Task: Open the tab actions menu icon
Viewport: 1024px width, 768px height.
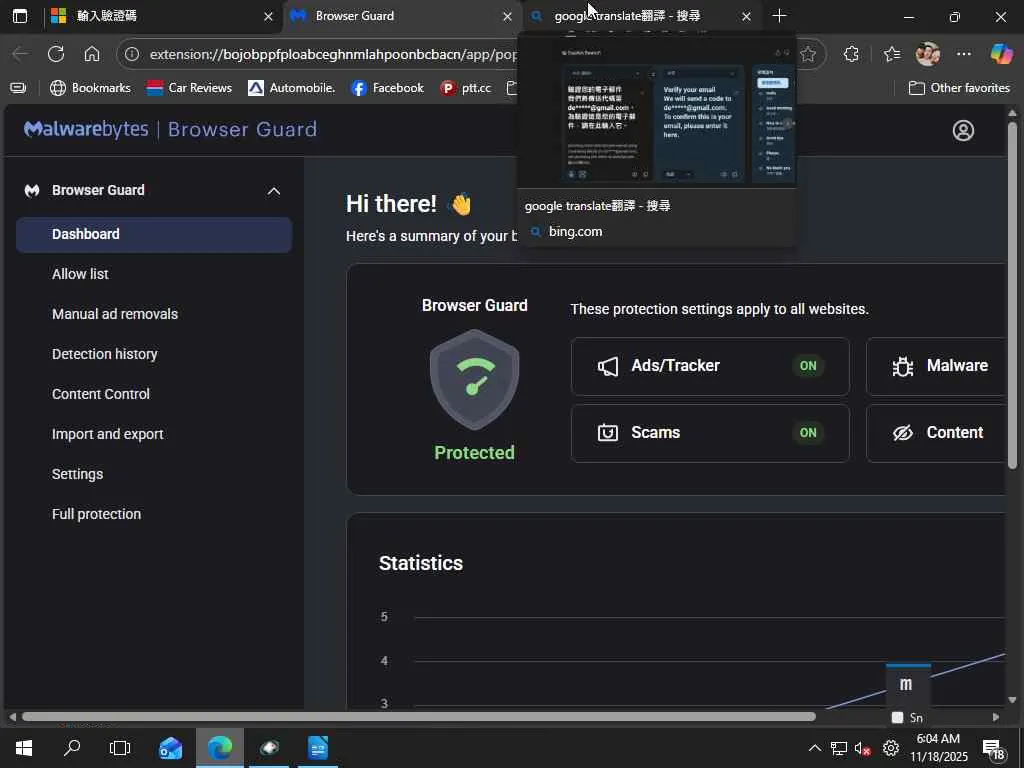Action: 20,16
